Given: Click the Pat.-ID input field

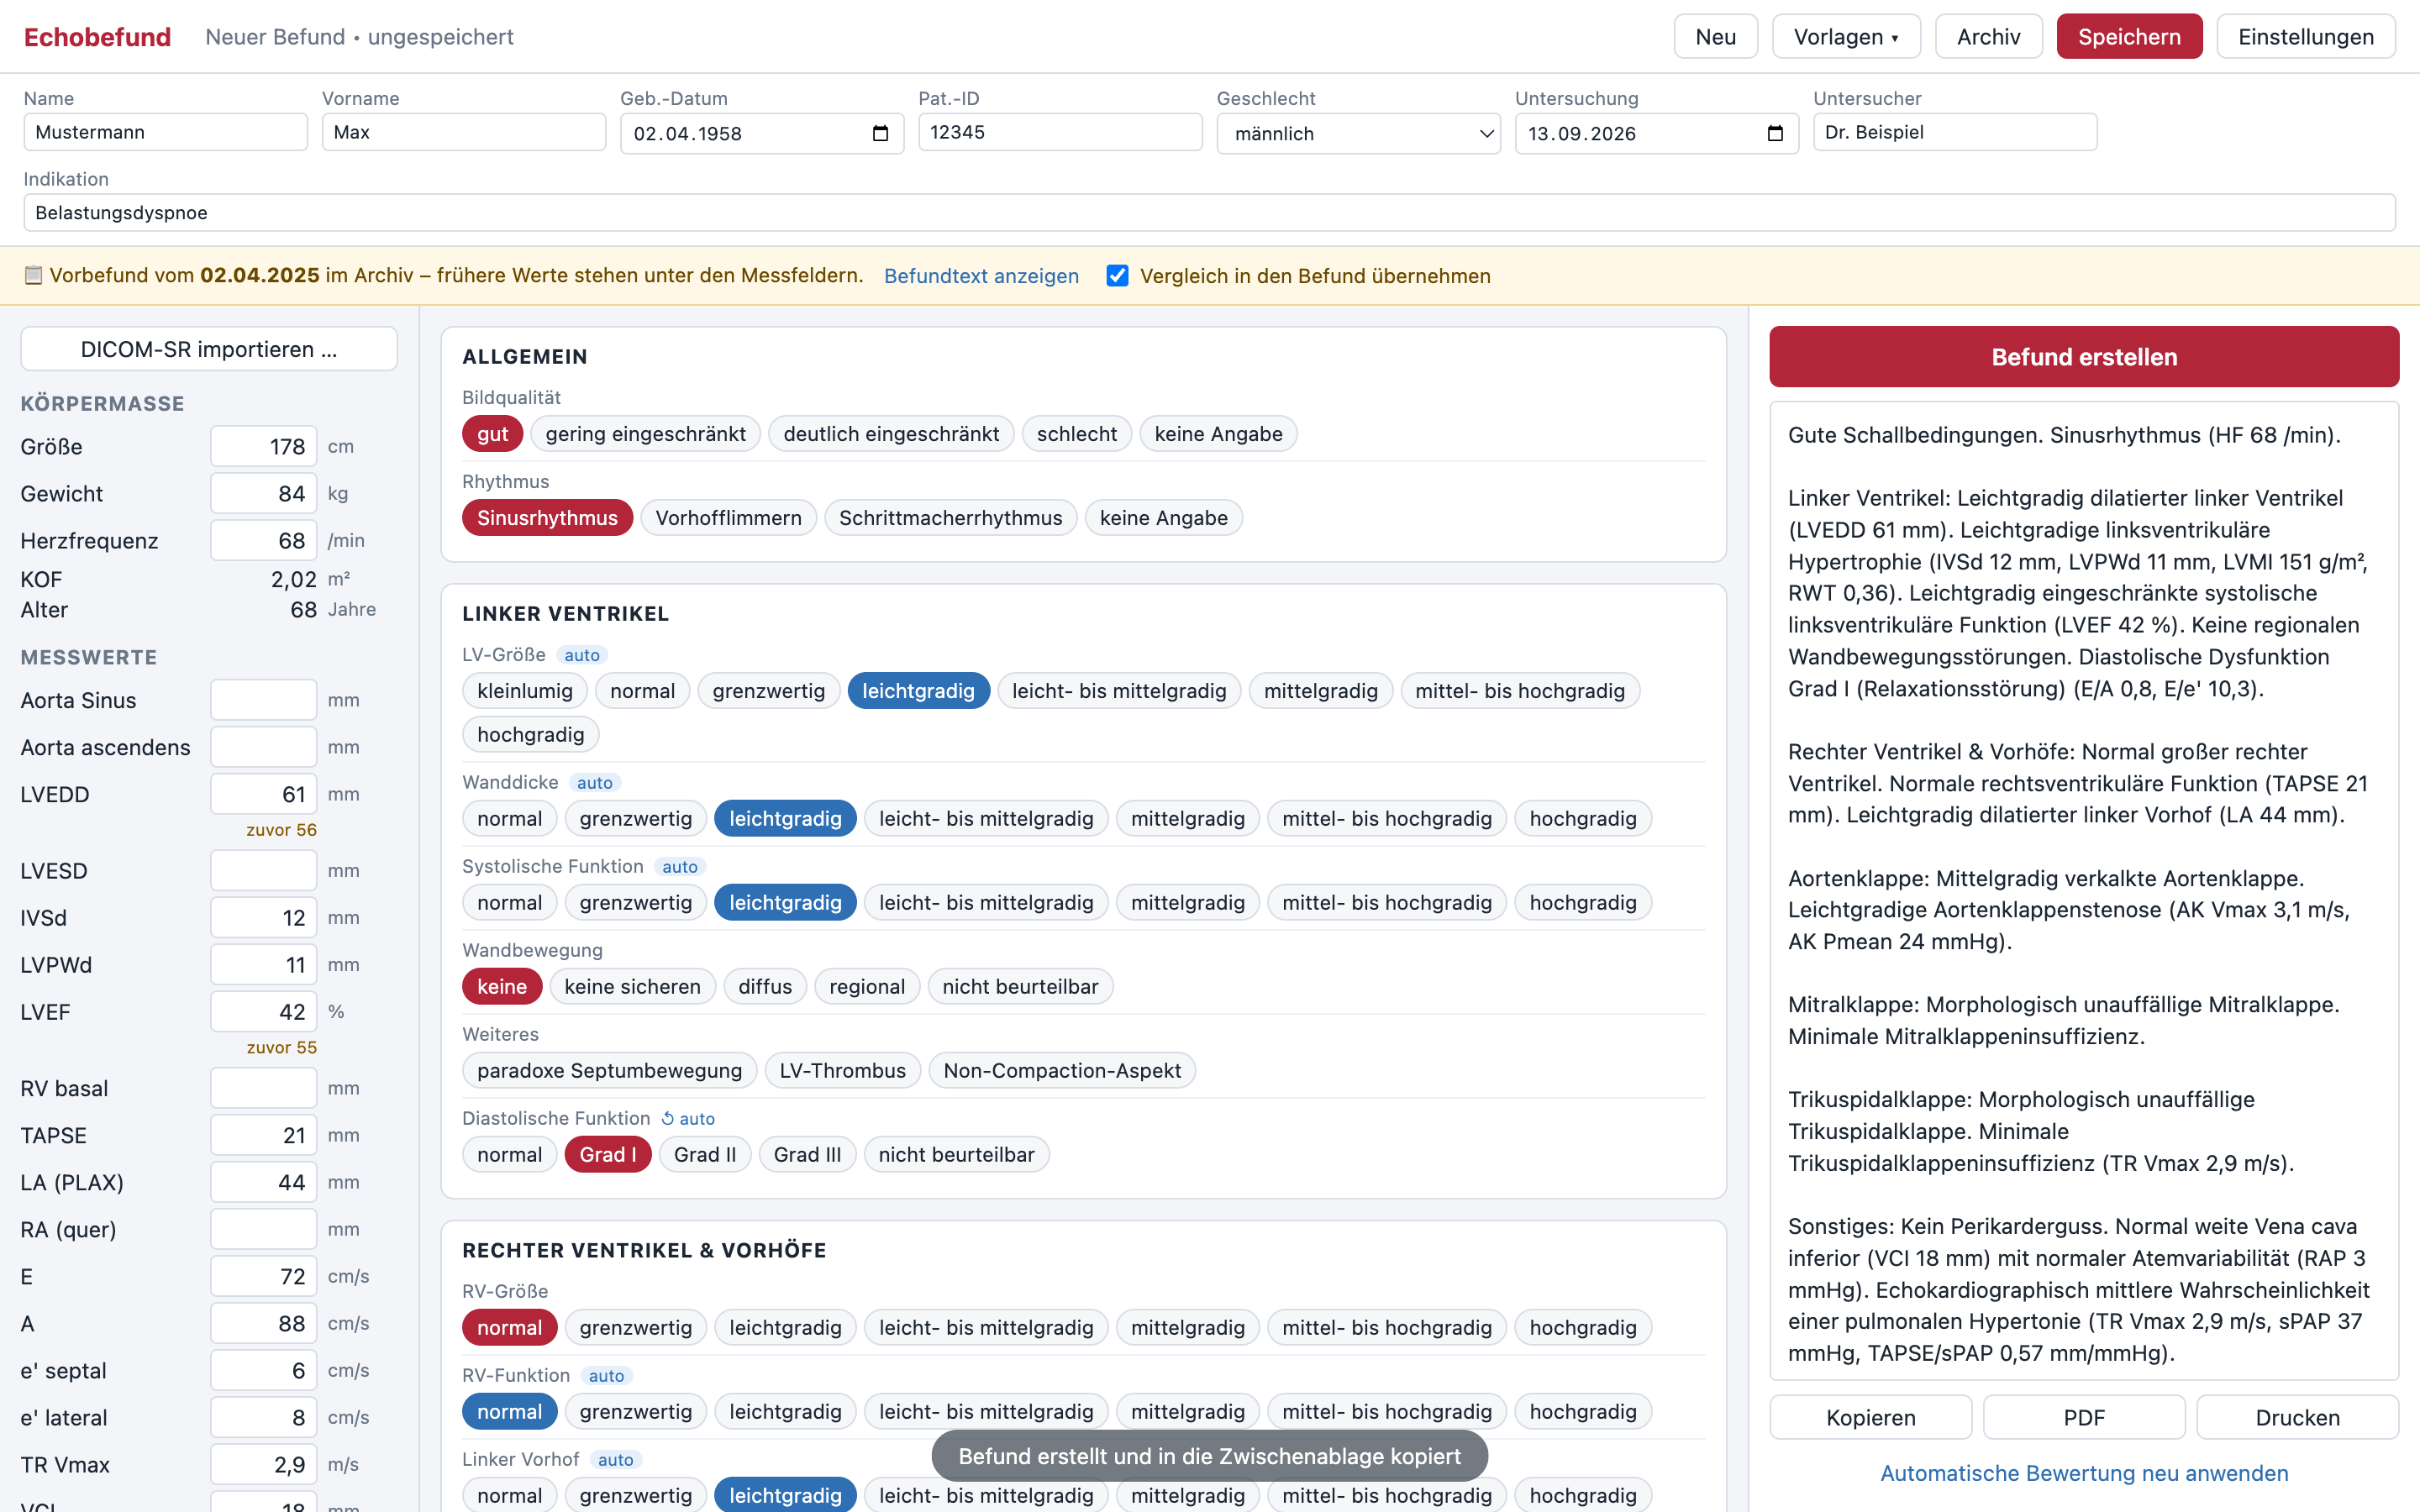Looking at the screenshot, I should pos(1060,132).
